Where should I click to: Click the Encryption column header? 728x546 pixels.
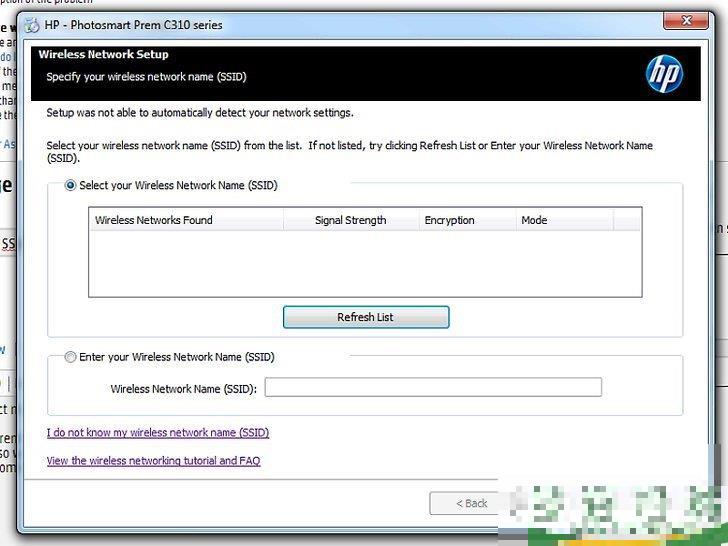(466, 220)
